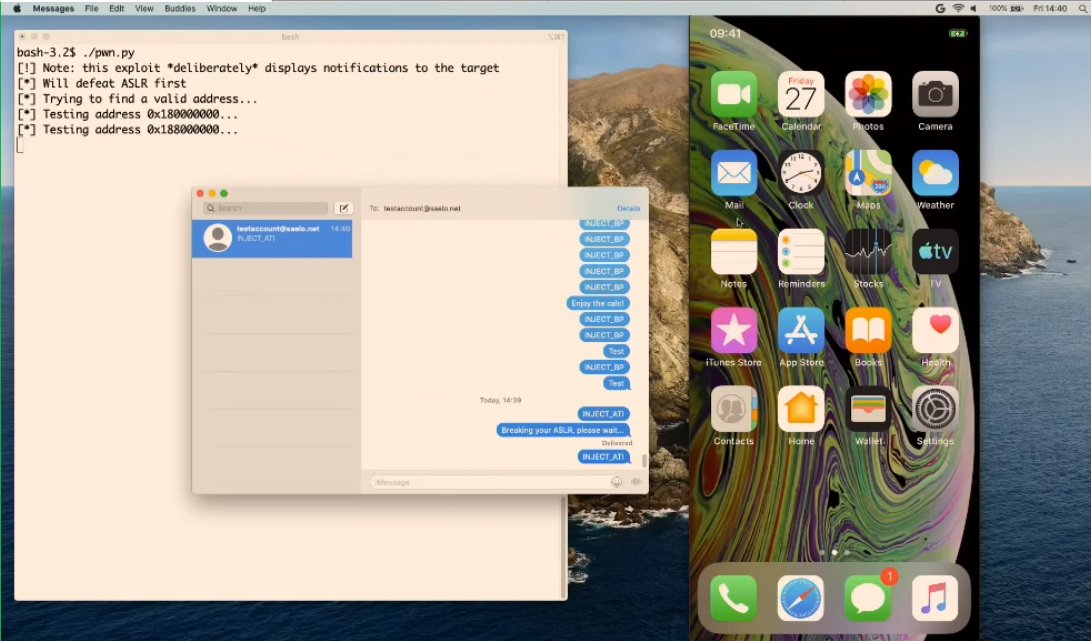Open the Clock app icon
This screenshot has height=641, width=1091.
[801, 173]
